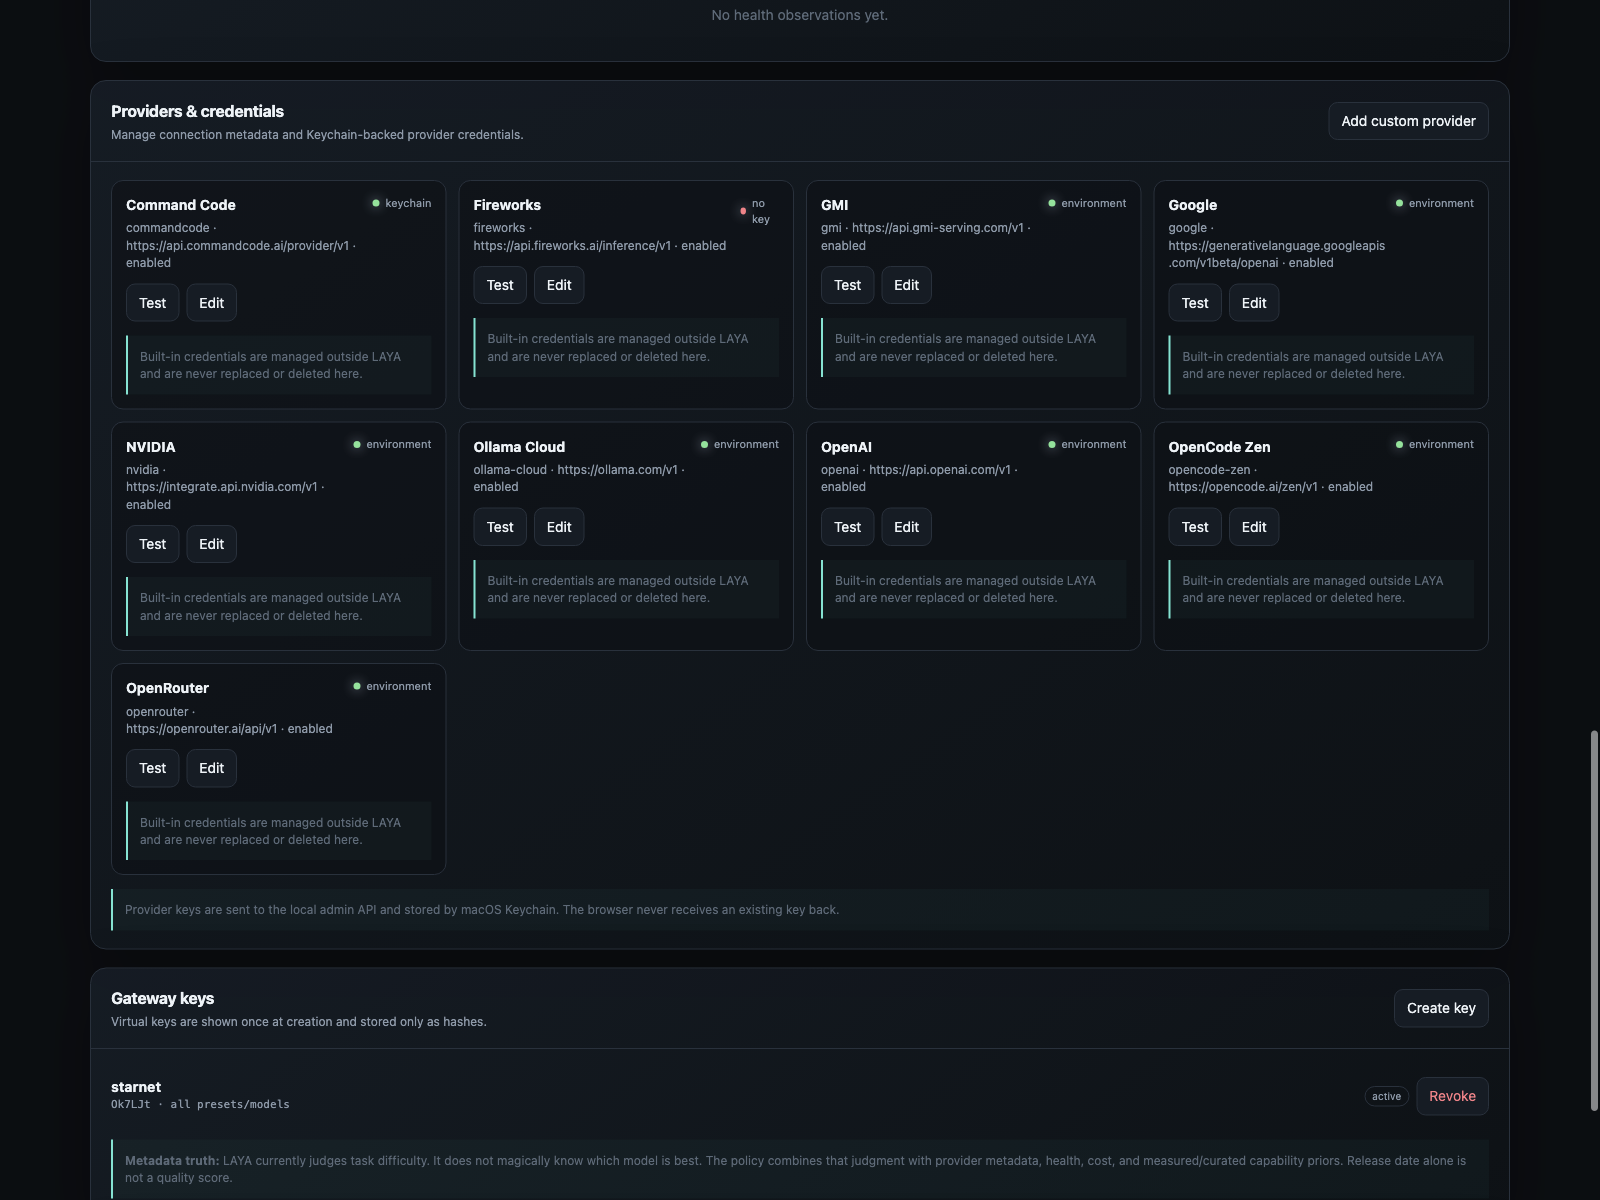Image resolution: width=1600 pixels, height=1200 pixels.
Task: Edit the Ollama Cloud provider
Action: tap(559, 527)
